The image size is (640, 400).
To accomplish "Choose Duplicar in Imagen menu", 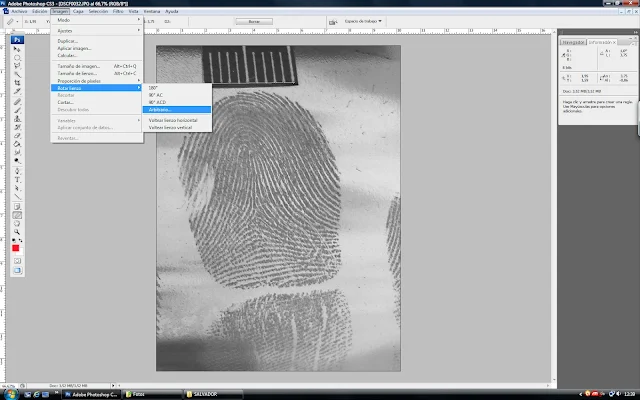I will pyautogui.click(x=97, y=41).
